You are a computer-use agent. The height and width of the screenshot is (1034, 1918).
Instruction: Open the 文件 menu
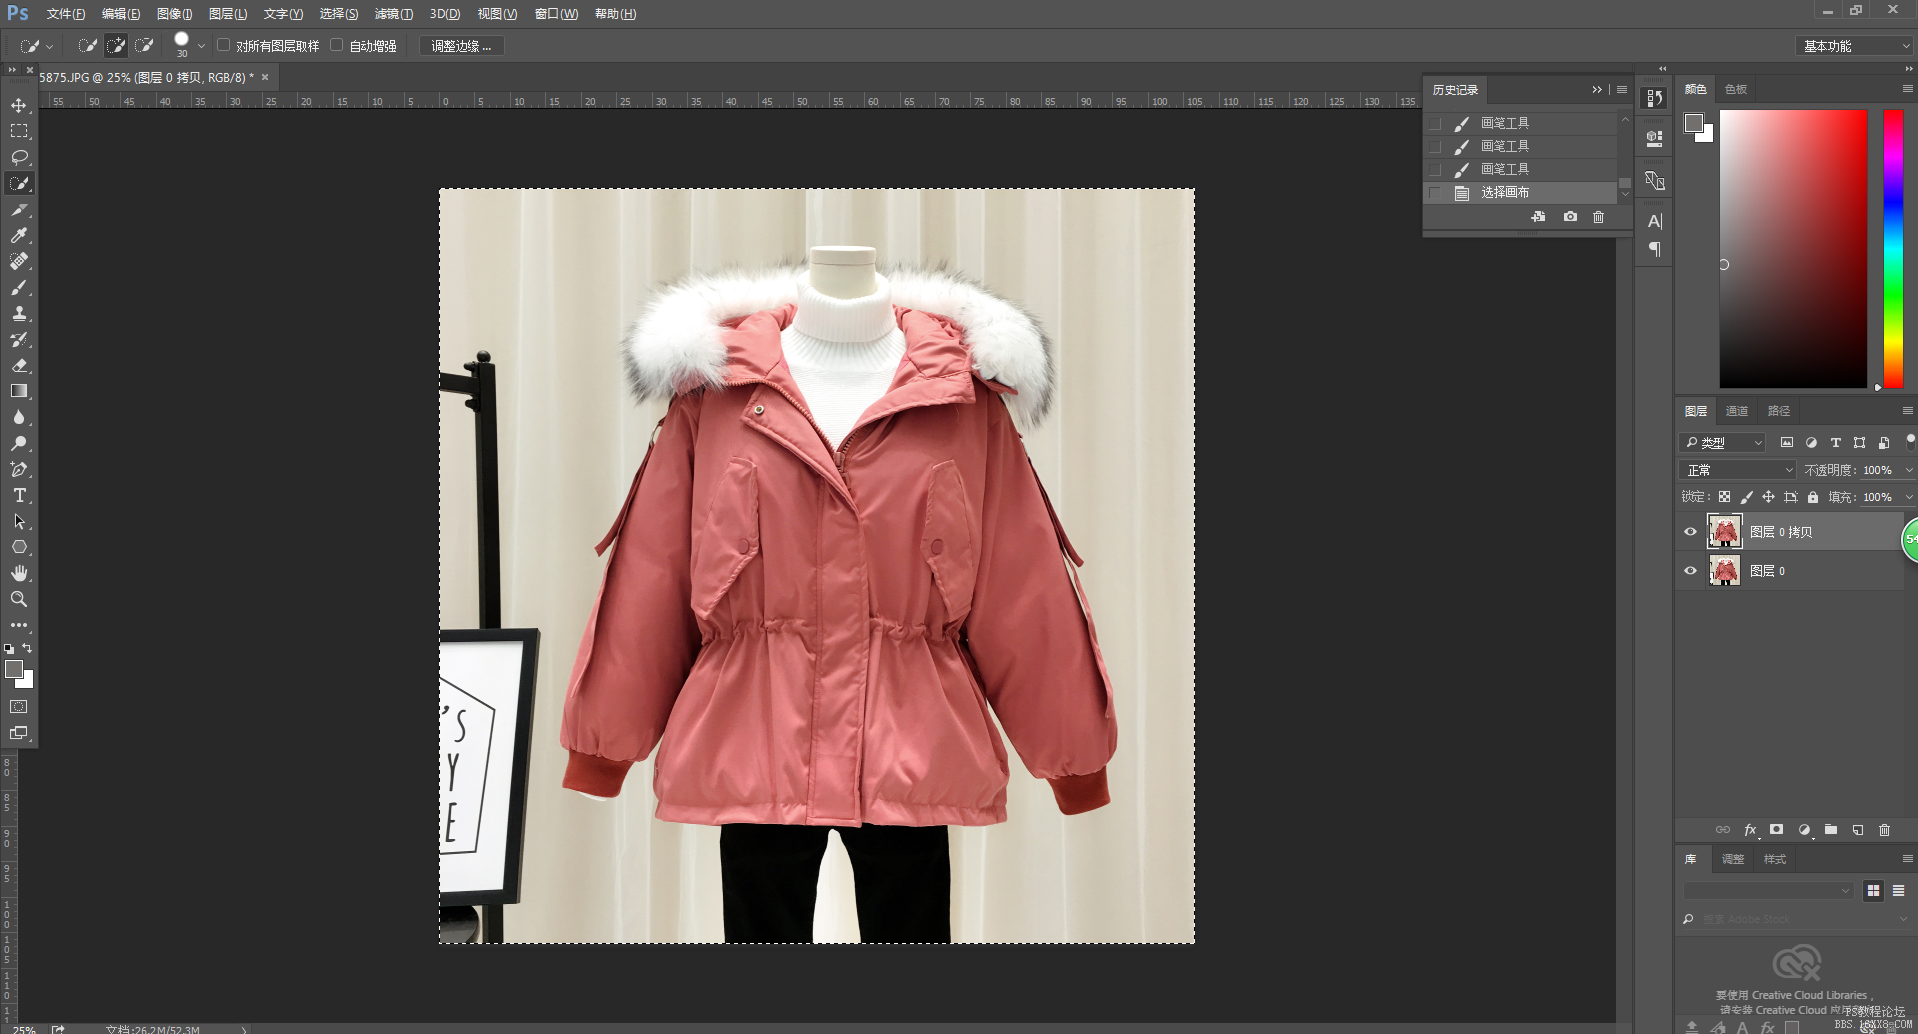[x=66, y=14]
